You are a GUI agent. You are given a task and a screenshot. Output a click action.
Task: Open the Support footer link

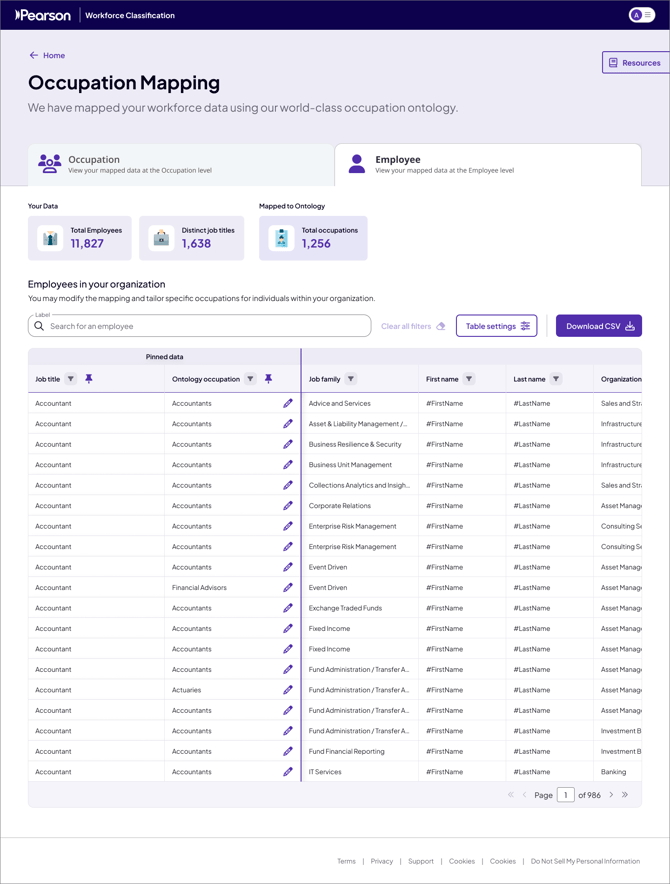click(x=421, y=861)
